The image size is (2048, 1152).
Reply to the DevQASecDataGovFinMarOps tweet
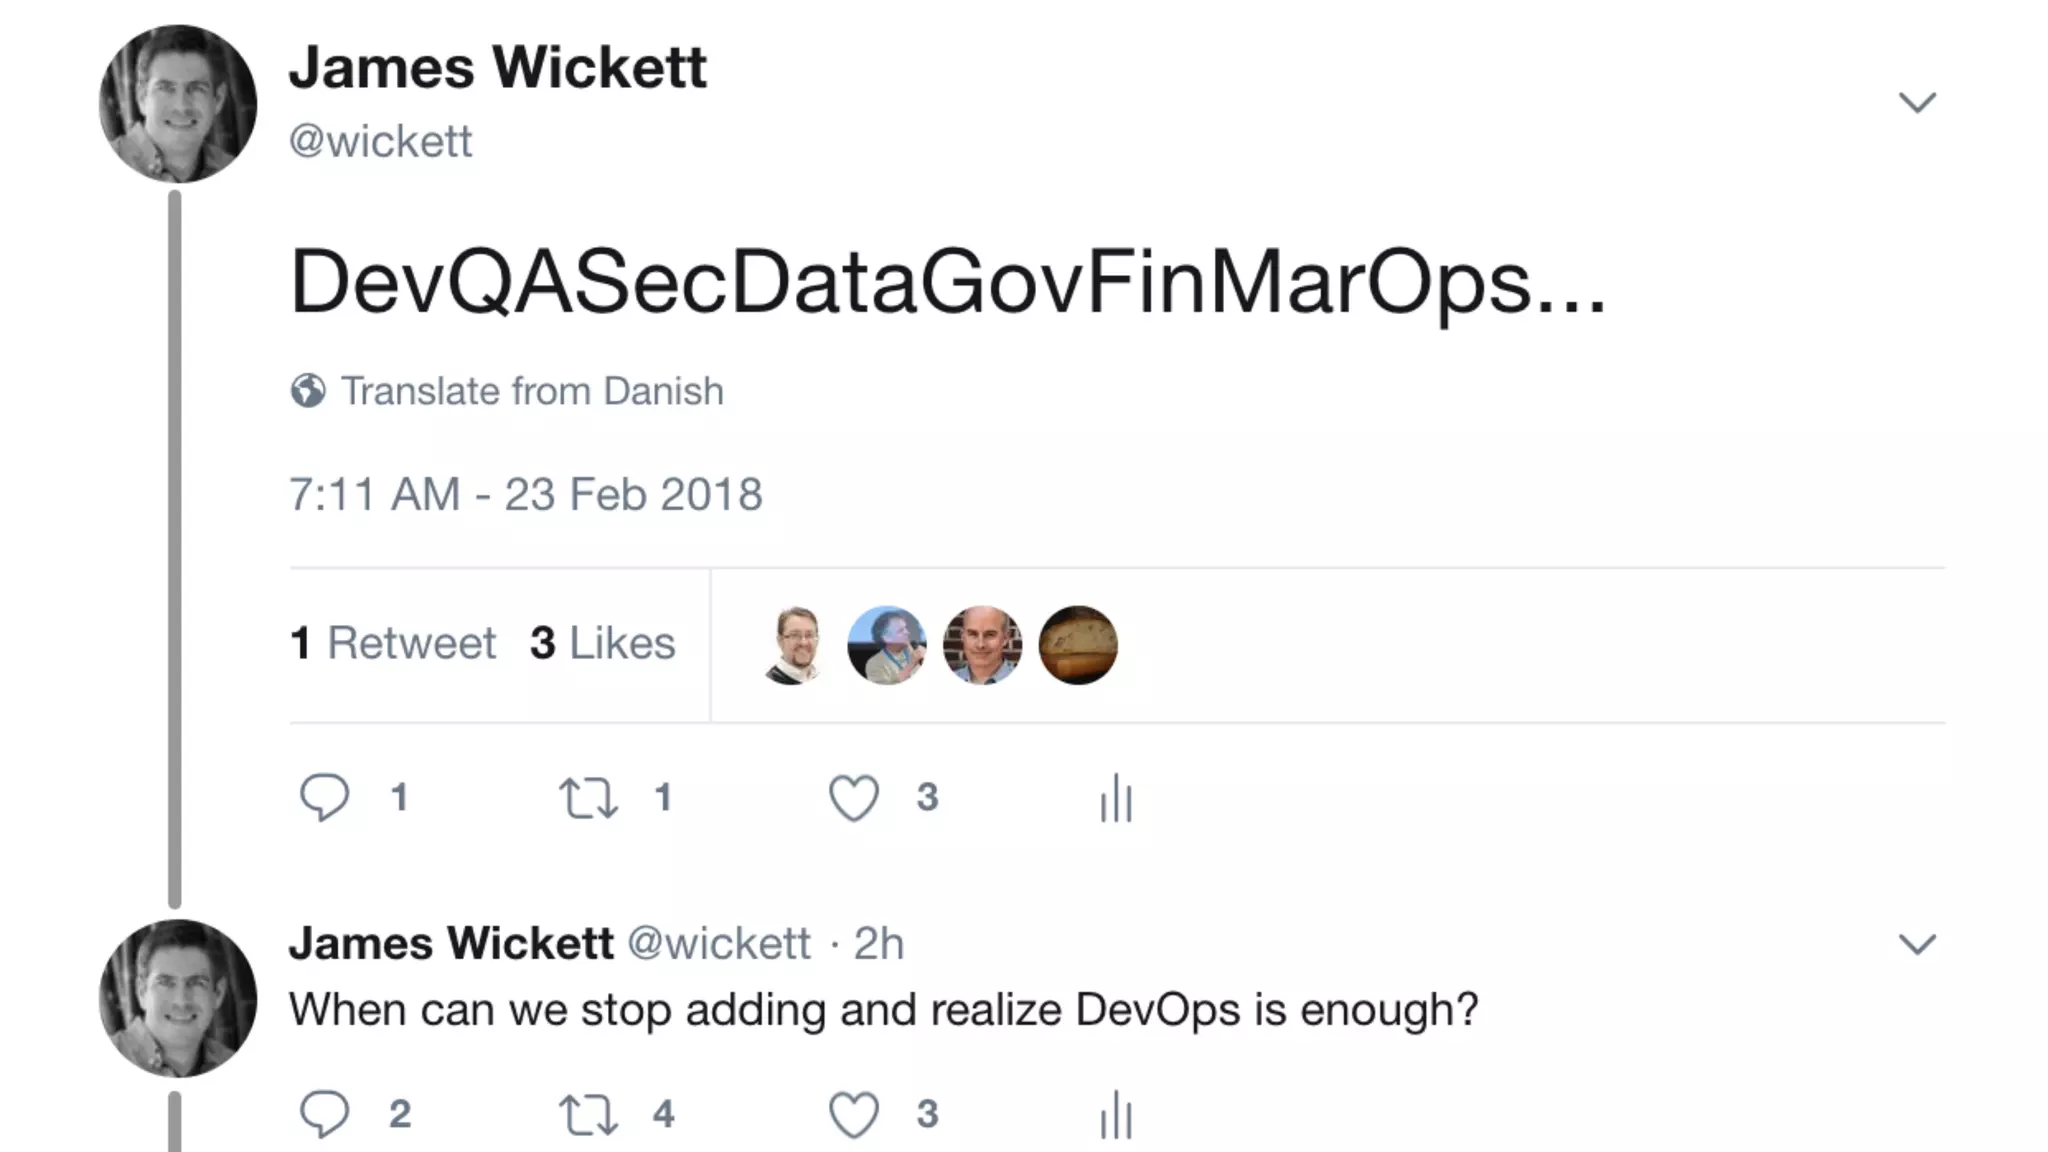[324, 798]
